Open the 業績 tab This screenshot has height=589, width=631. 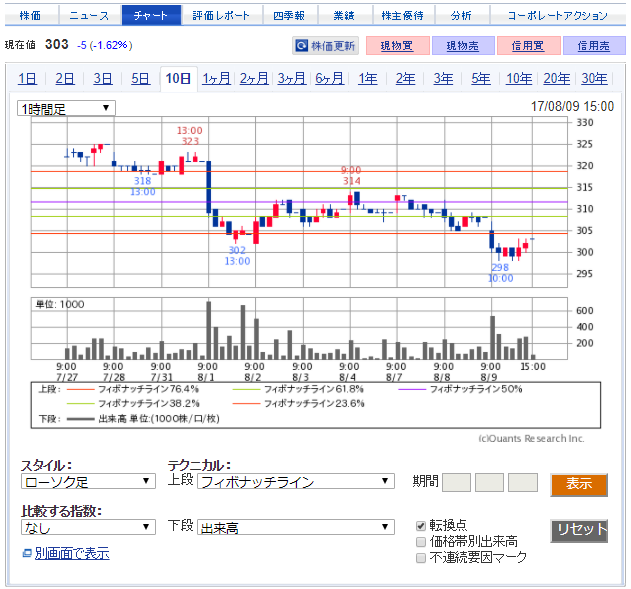pyautogui.click(x=345, y=15)
